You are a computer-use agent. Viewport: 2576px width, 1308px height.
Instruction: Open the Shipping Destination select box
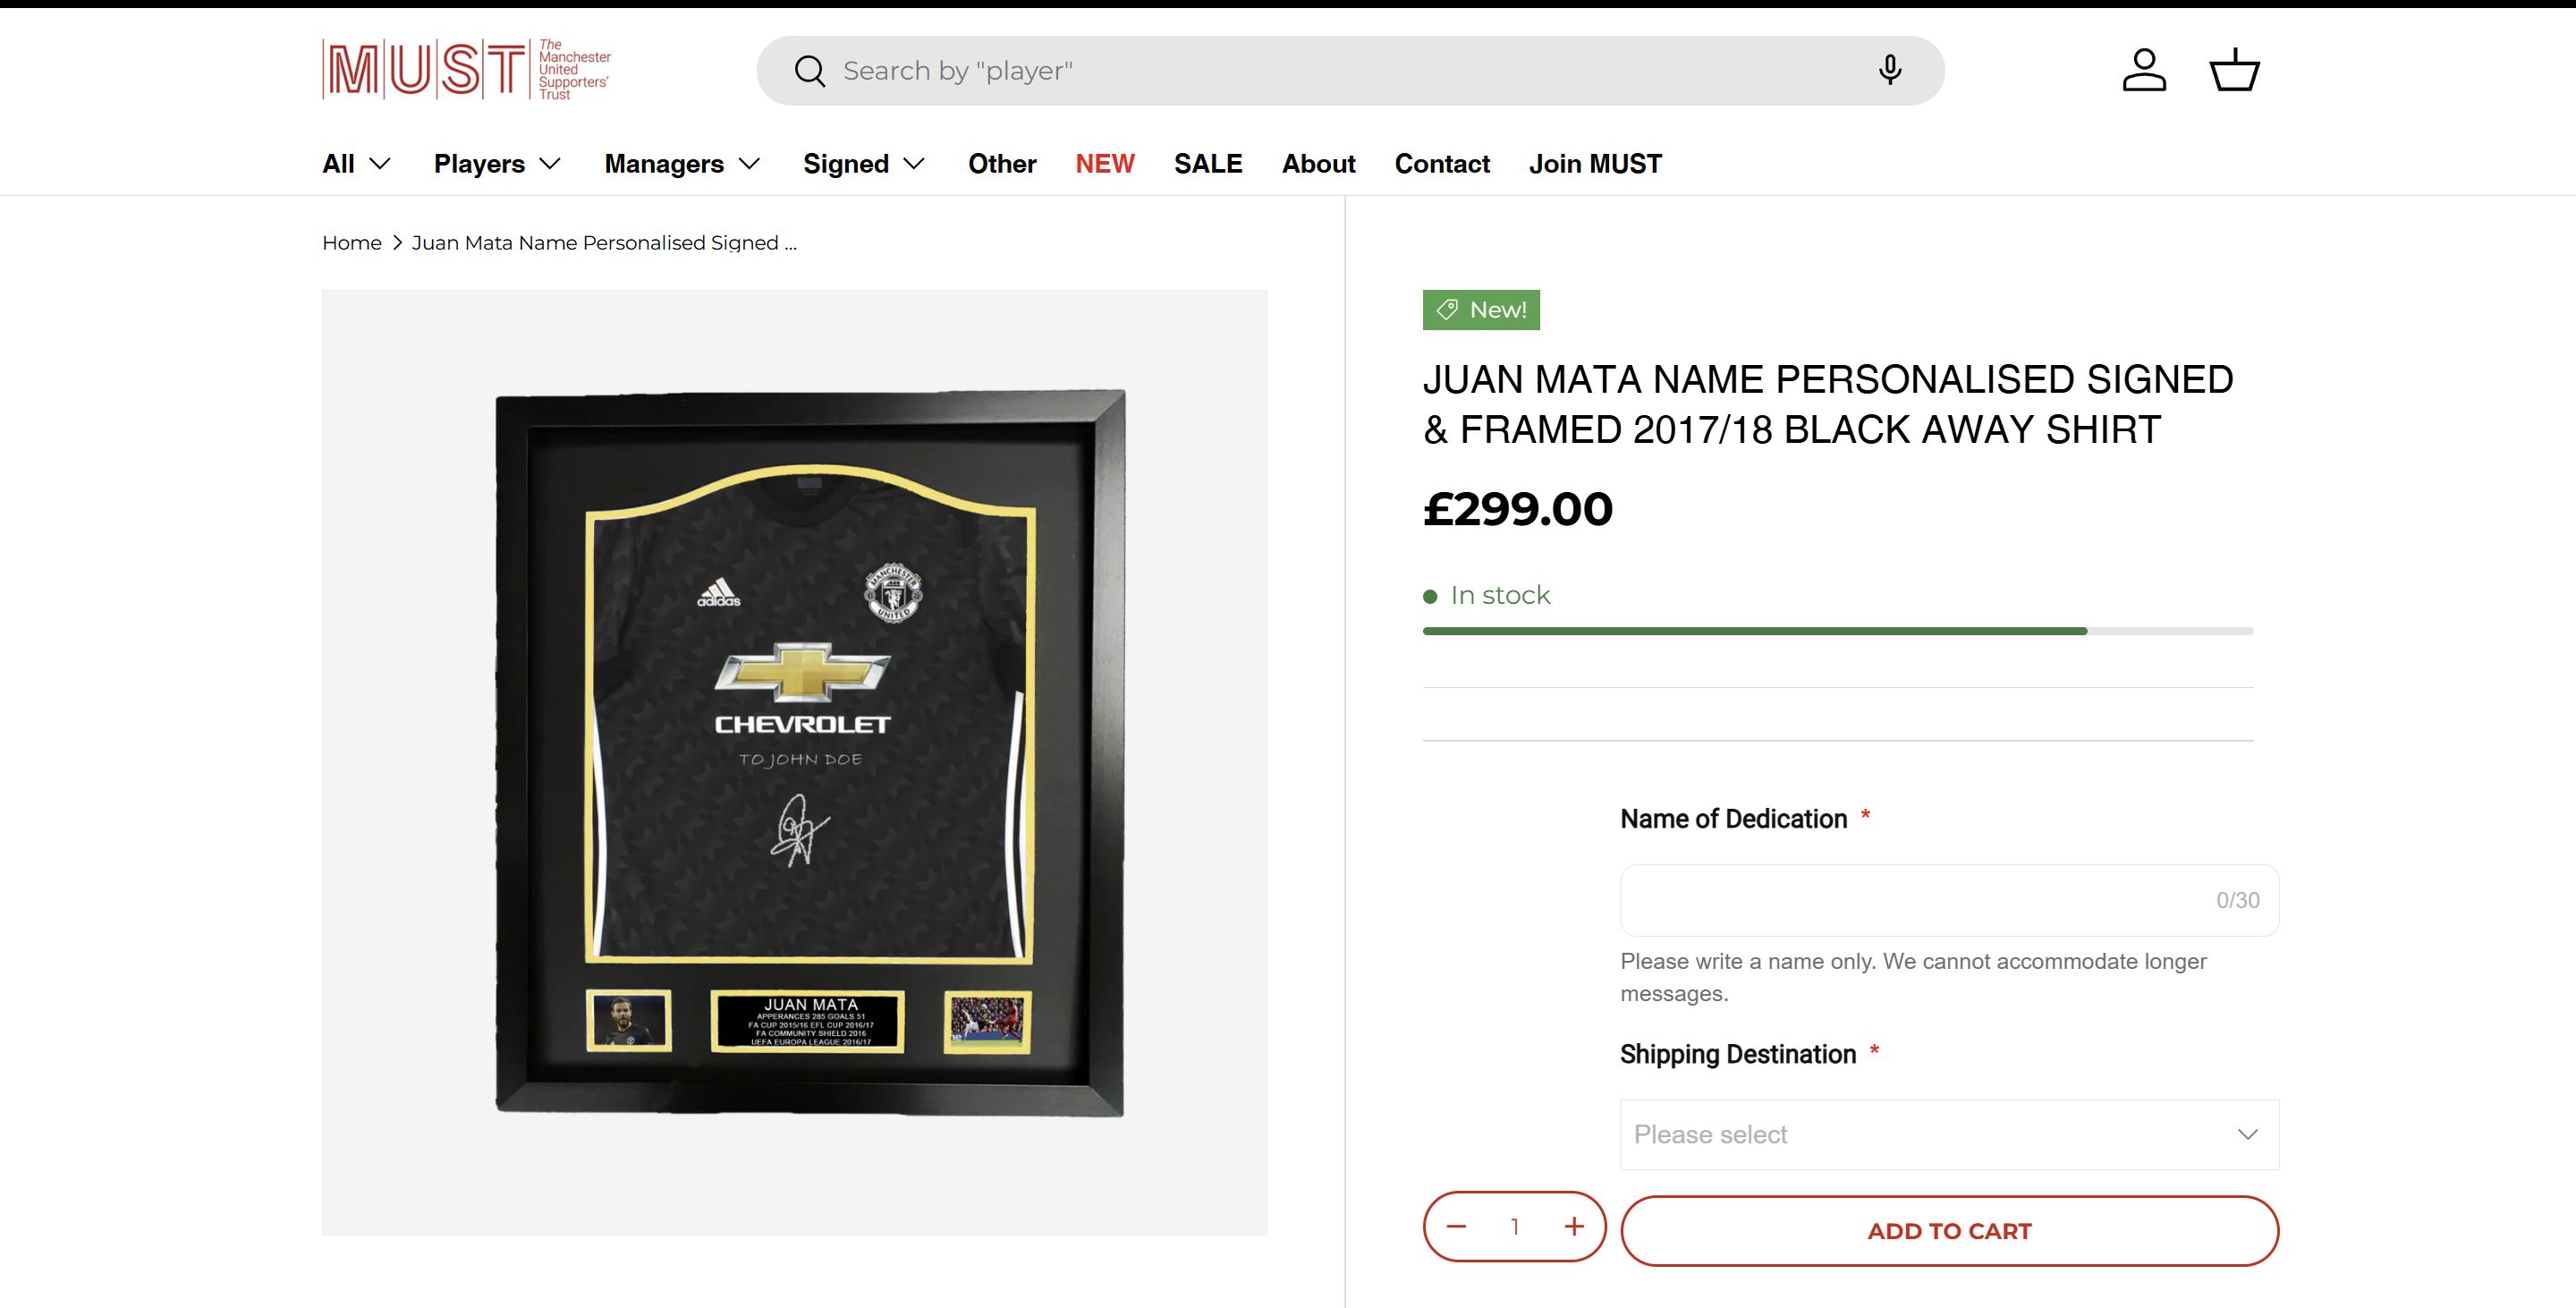click(x=1949, y=1135)
